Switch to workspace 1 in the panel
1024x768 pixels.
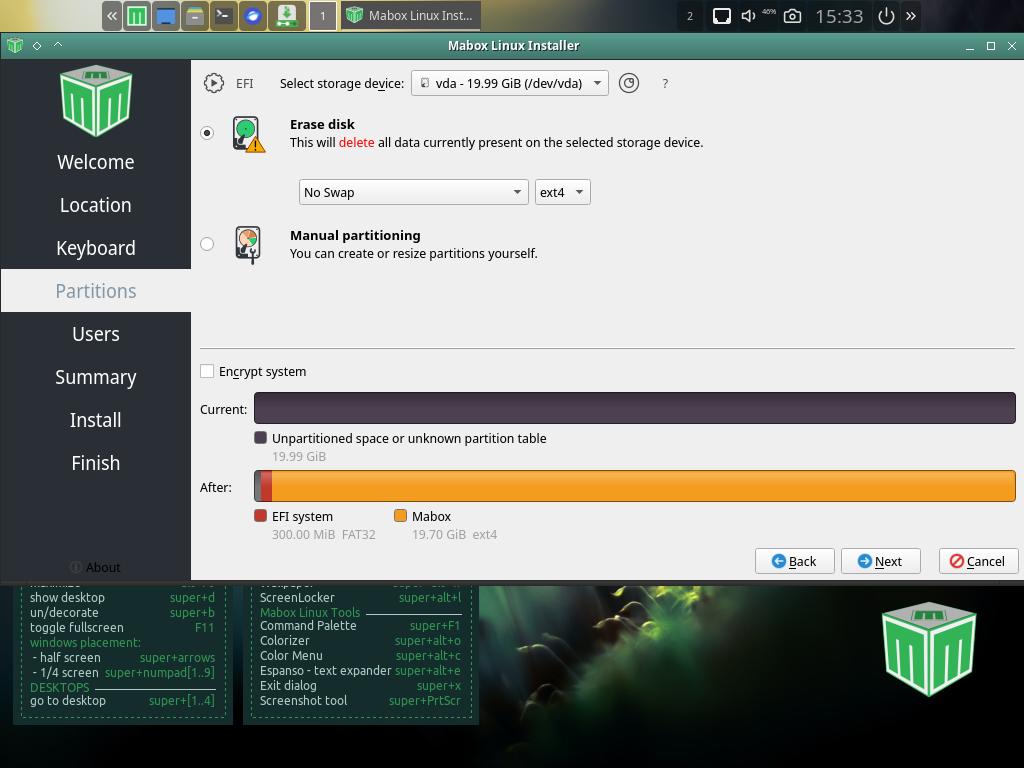pyautogui.click(x=323, y=16)
